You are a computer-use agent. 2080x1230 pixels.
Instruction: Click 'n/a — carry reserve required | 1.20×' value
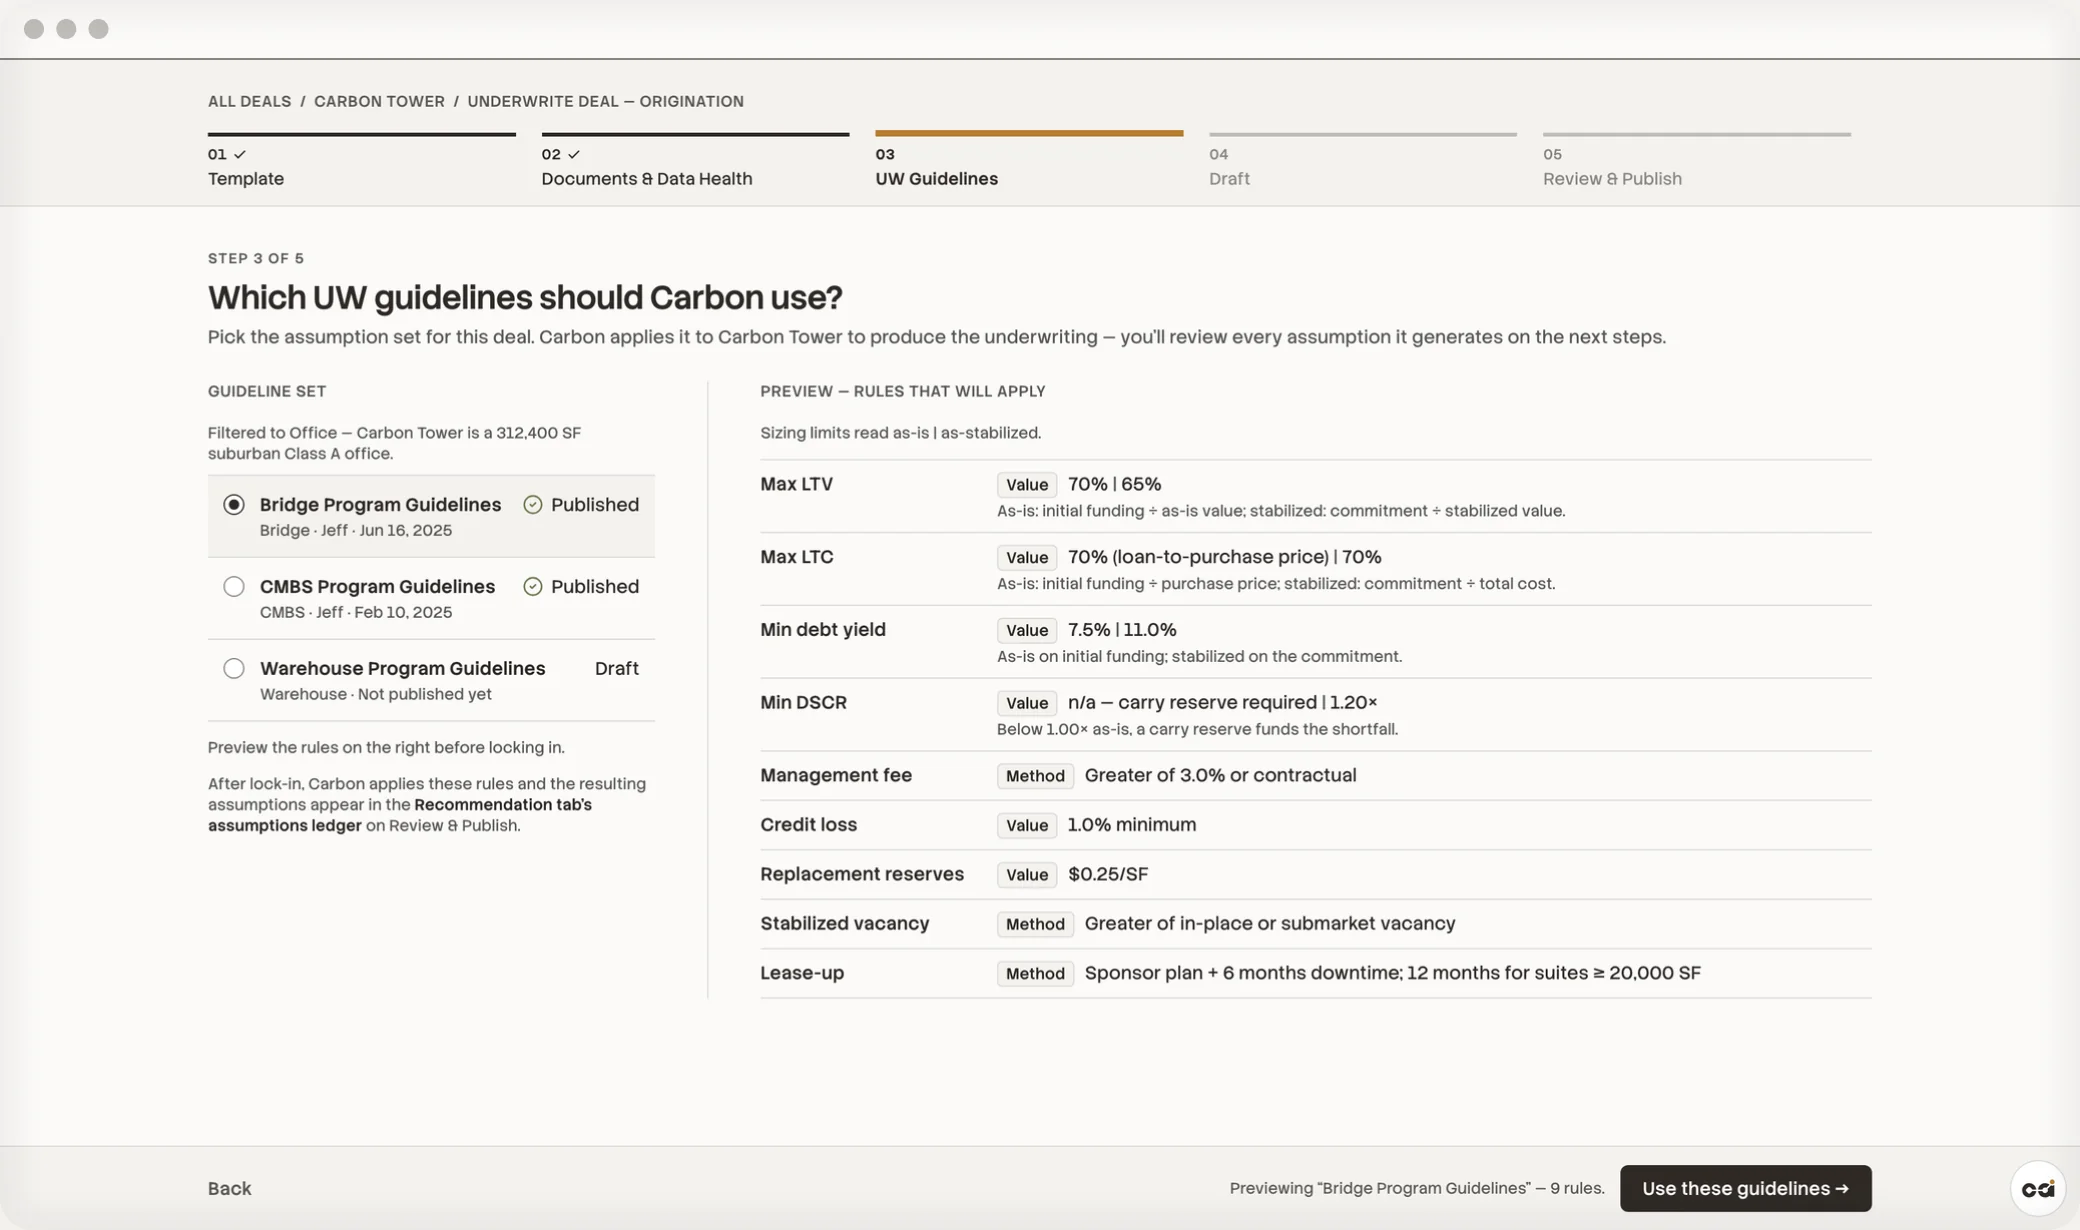1222,702
